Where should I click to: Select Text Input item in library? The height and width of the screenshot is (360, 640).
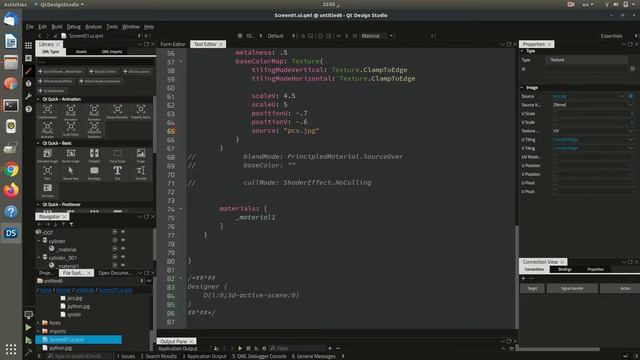point(47,190)
